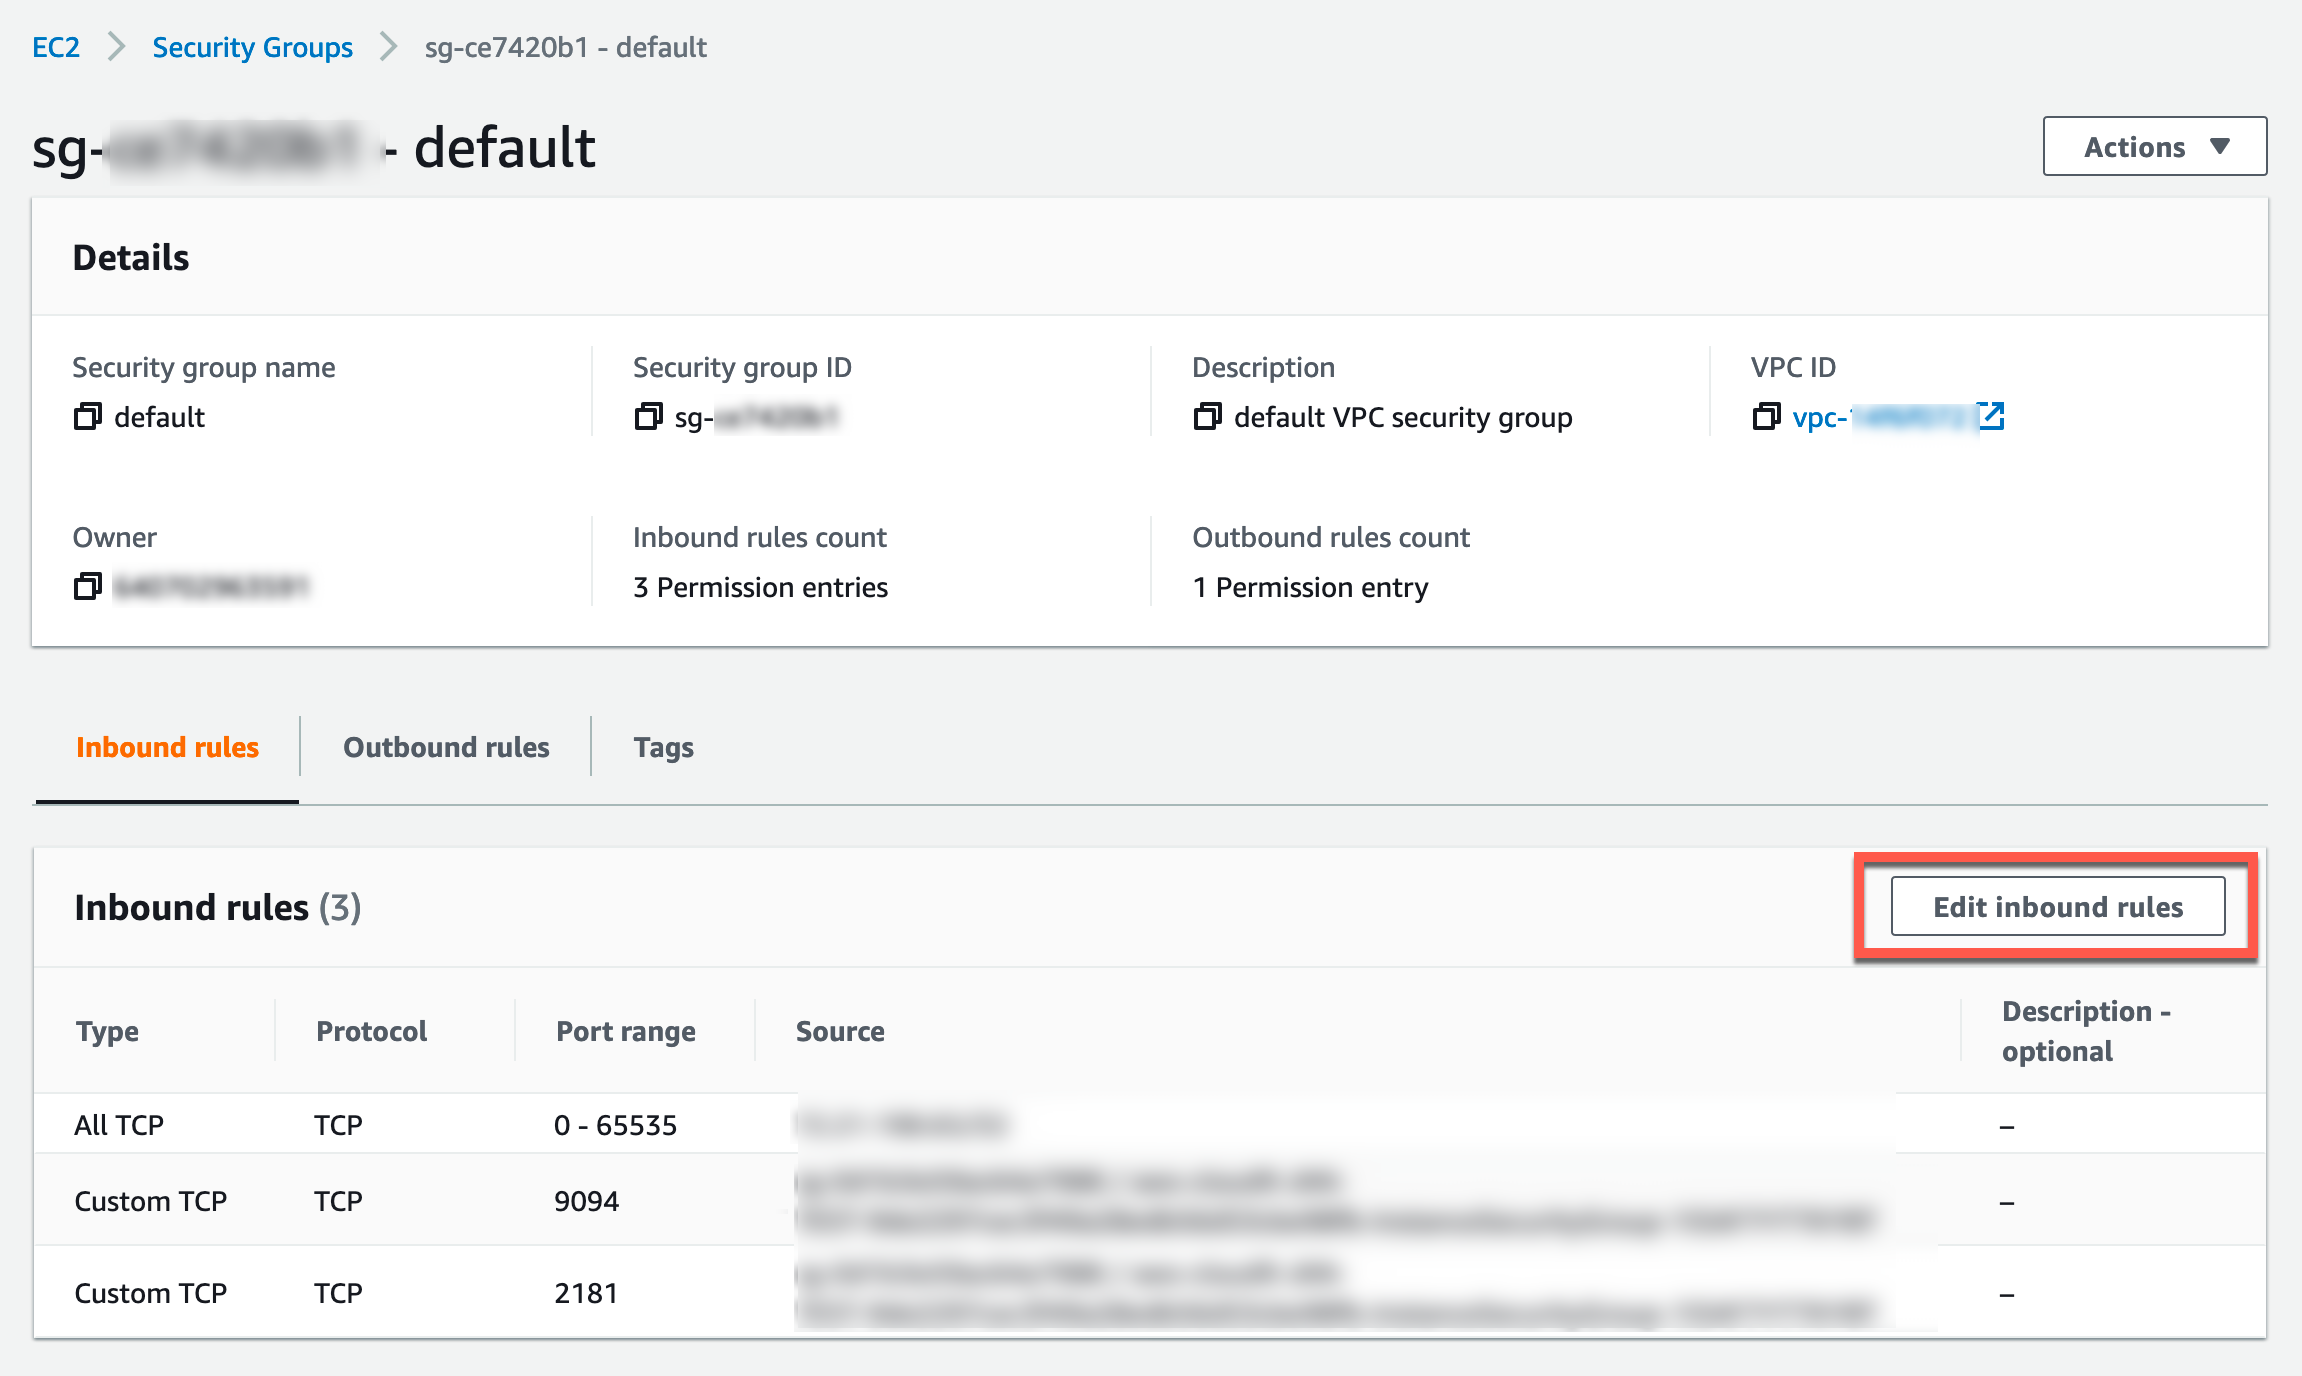Open the Actions dropdown menu
Viewport: 2302px width, 1376px height.
2154,147
